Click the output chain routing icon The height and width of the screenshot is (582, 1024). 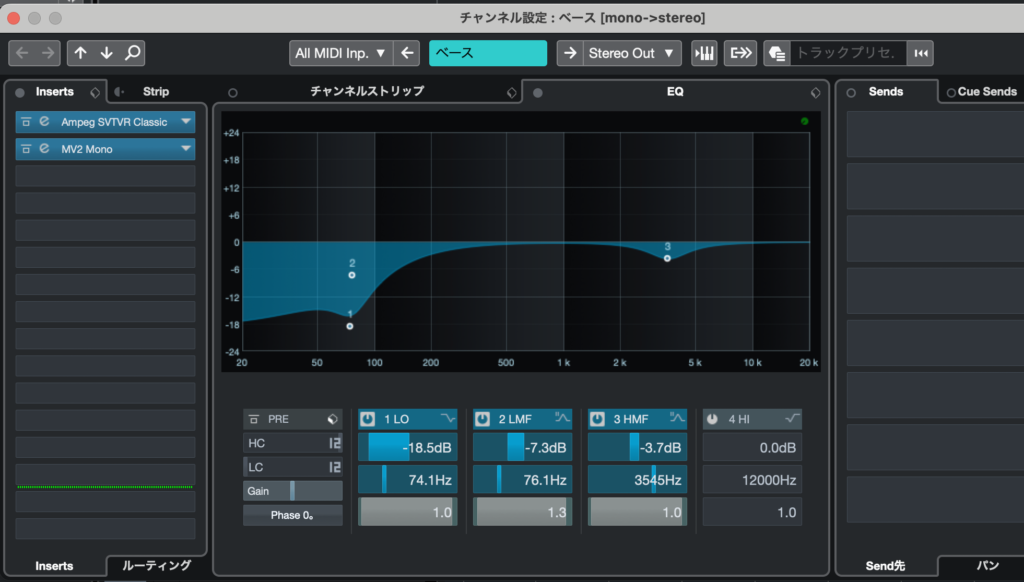click(x=741, y=53)
